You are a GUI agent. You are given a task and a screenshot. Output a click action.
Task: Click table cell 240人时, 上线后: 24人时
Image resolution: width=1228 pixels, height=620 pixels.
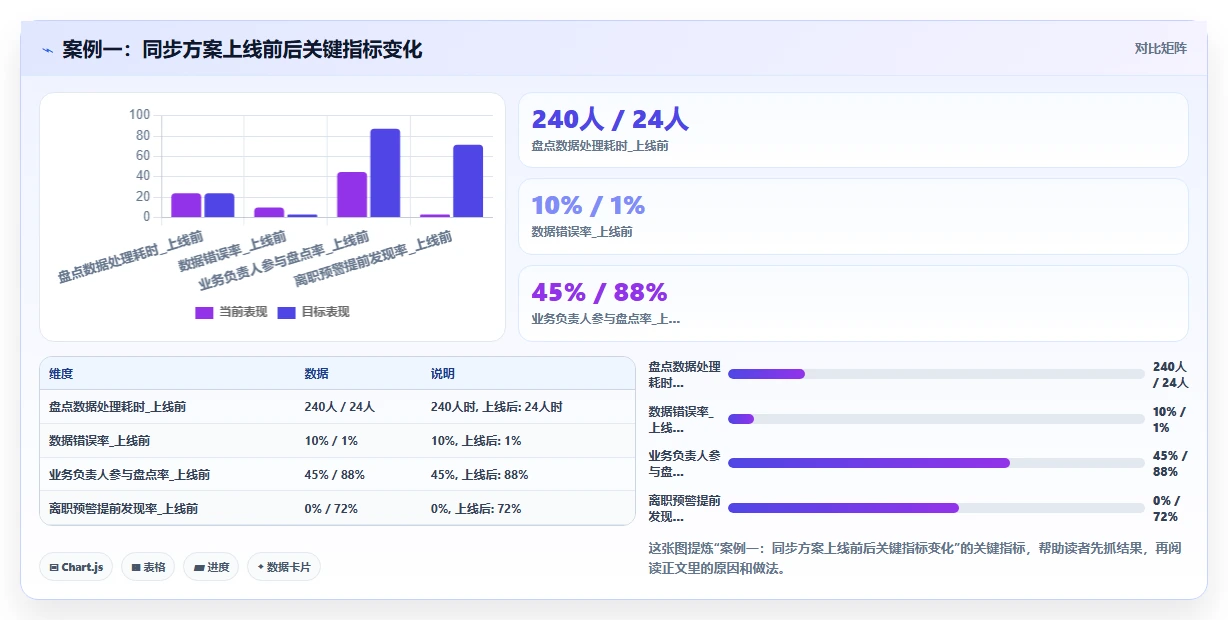[x=497, y=407]
